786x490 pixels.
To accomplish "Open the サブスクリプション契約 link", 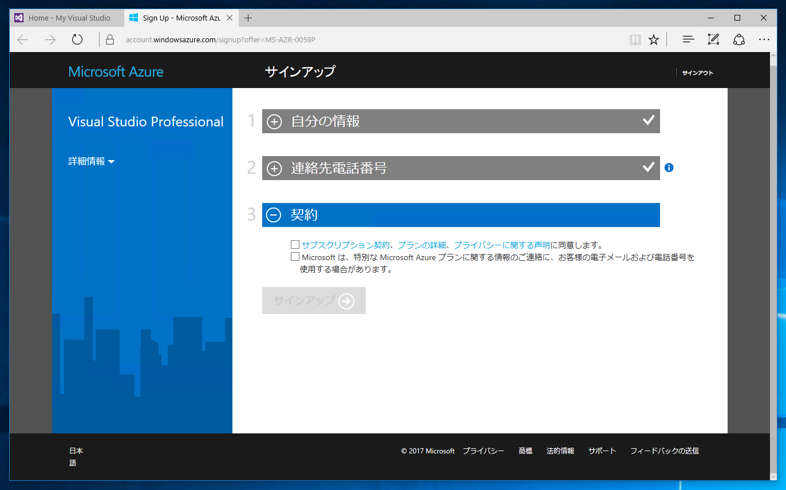I will tap(345, 245).
